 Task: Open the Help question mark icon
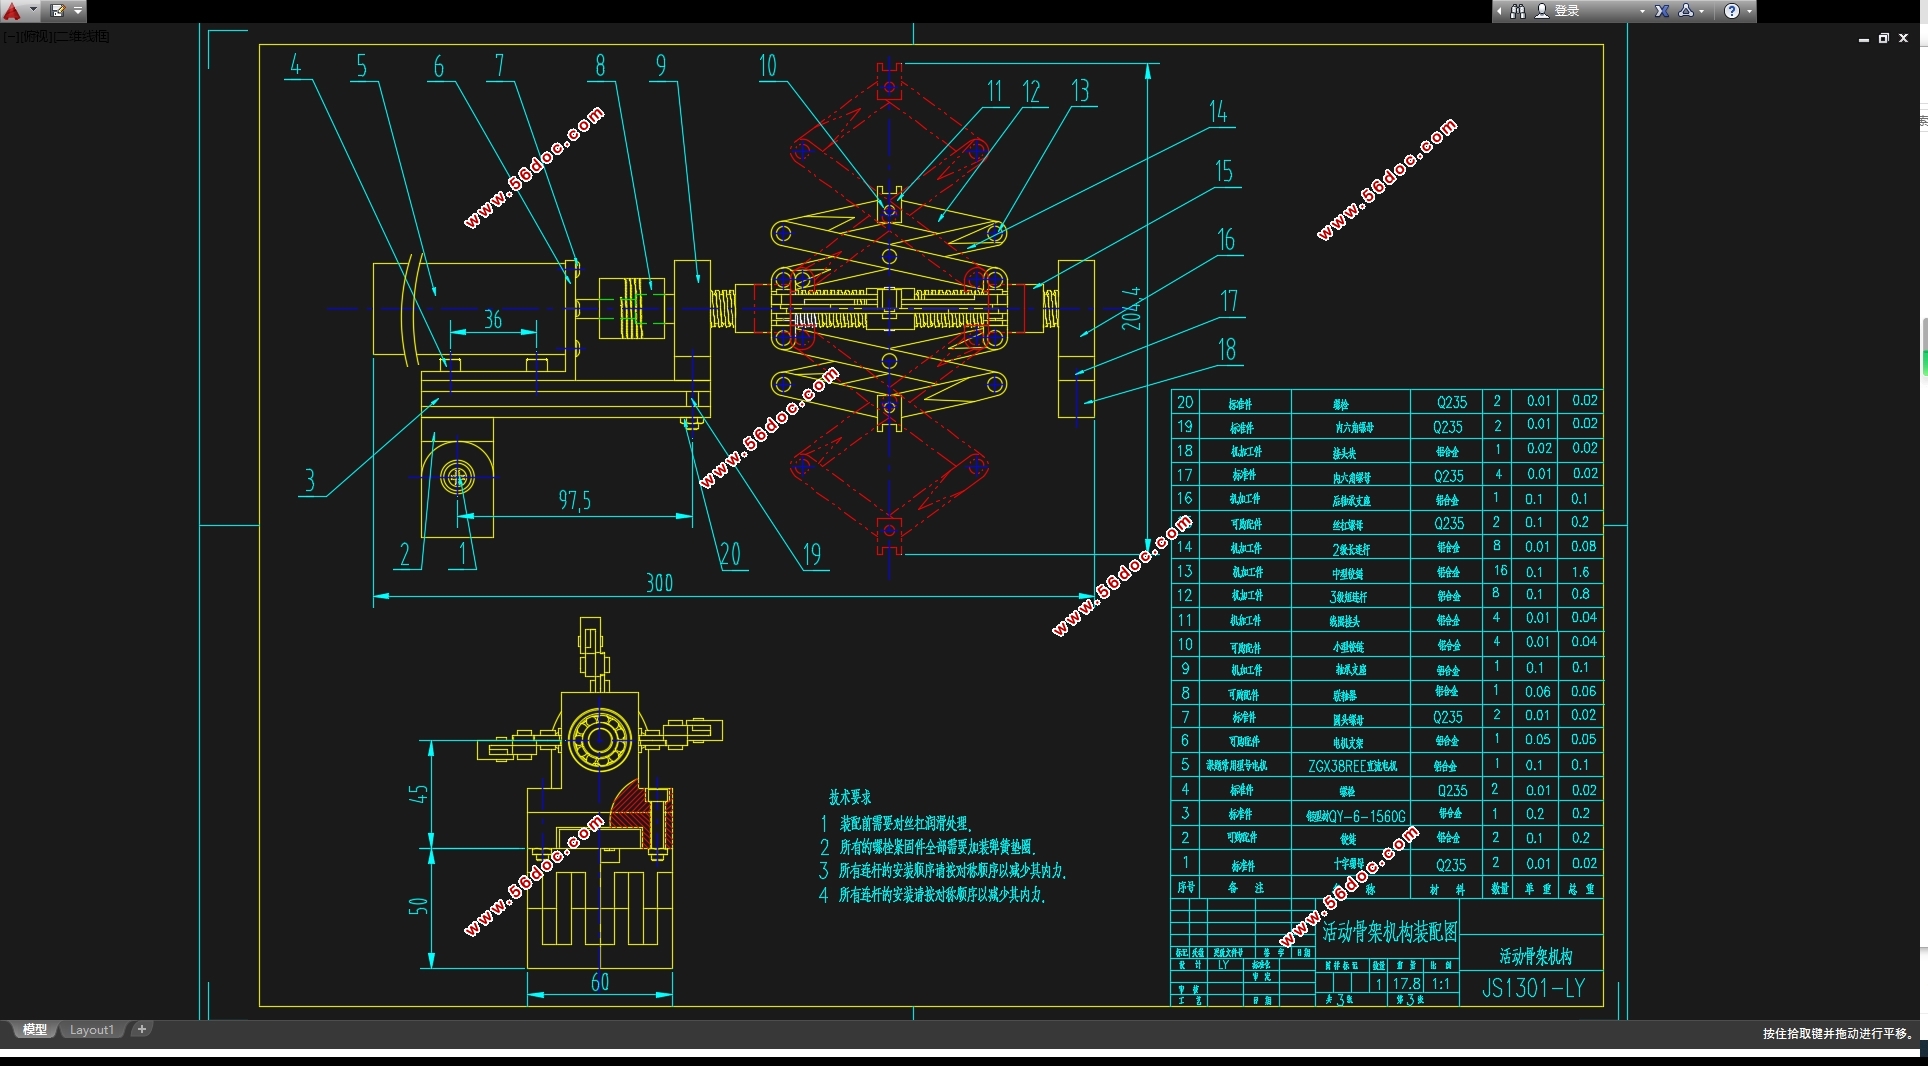(1732, 11)
